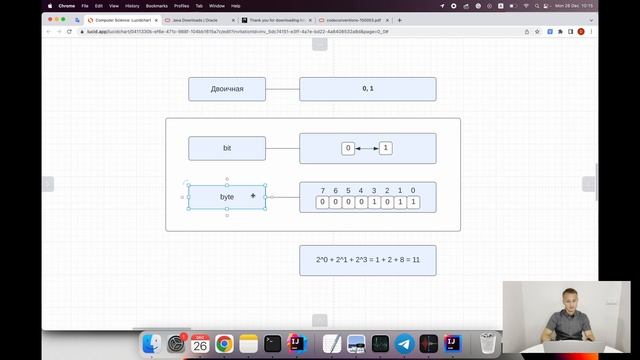The height and width of the screenshot is (360, 640).
Task: Open the Window menu
Action: coord(217,6)
